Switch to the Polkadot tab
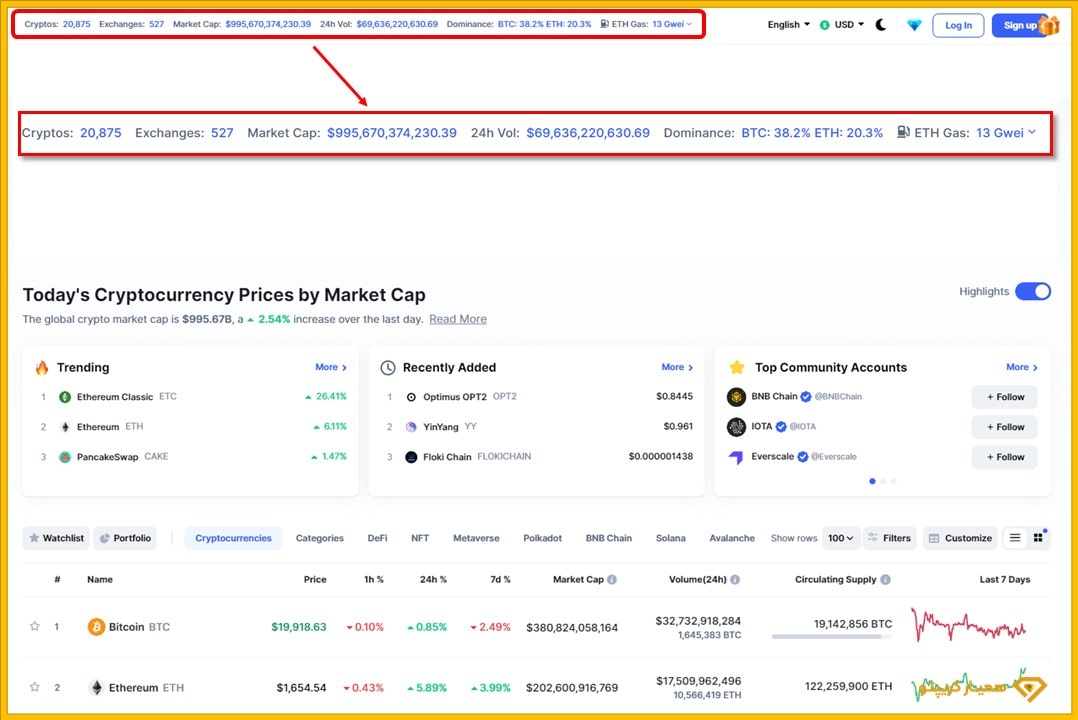Screen dimensions: 1078x720 [542, 538]
